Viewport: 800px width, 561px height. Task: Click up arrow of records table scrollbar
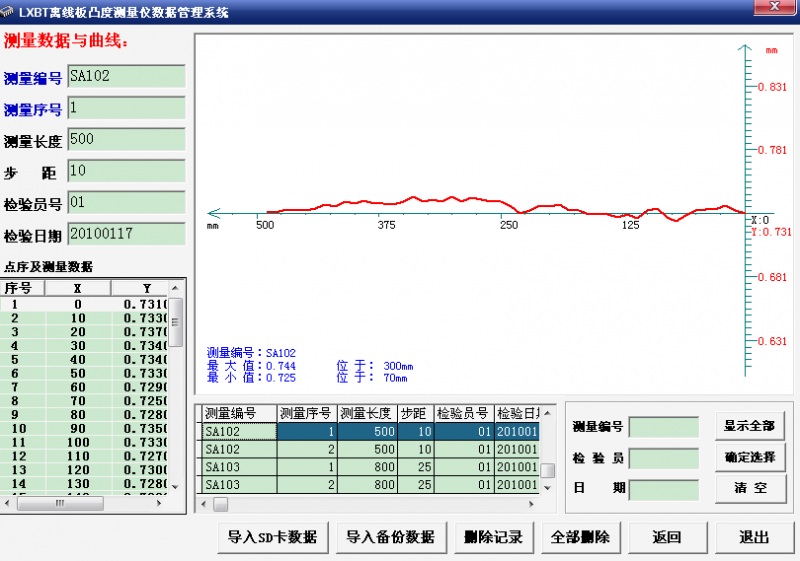point(547,413)
